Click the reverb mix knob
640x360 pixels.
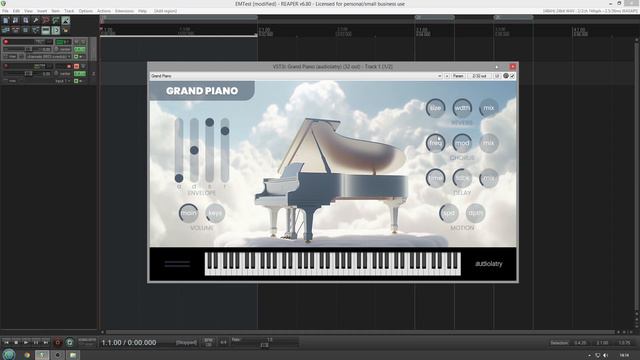(x=489, y=108)
